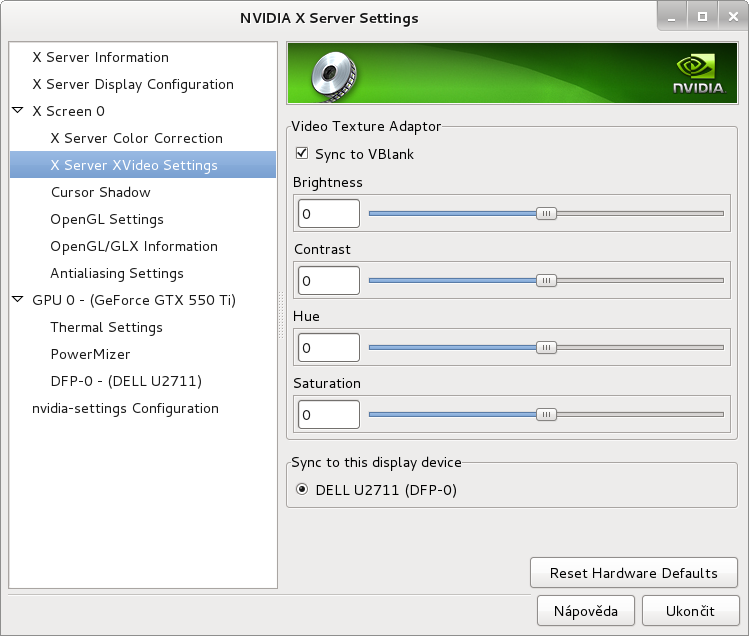749x636 pixels.
Task: Open OpenGL Settings page
Action: coord(107,220)
